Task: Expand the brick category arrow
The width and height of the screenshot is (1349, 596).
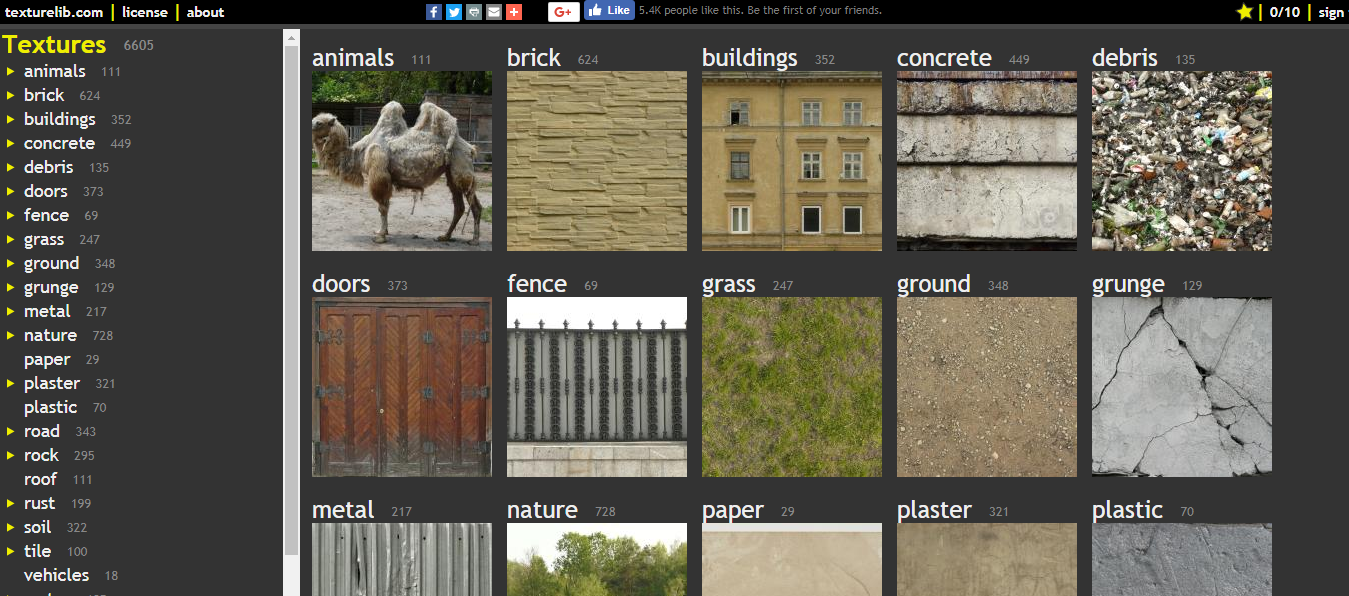Action: pyautogui.click(x=10, y=95)
